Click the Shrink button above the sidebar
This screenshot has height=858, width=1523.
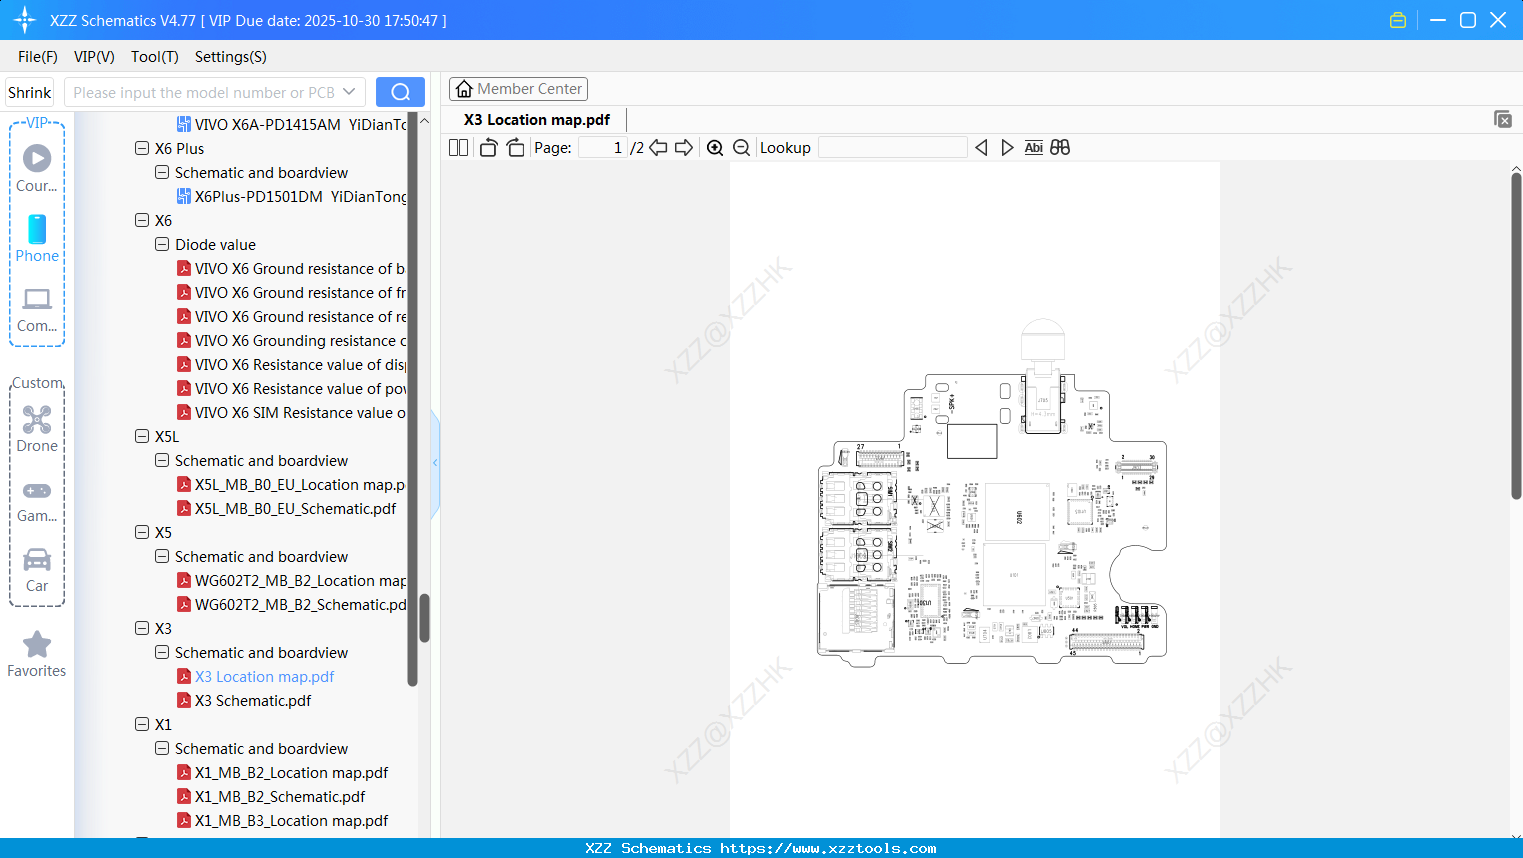(29, 91)
